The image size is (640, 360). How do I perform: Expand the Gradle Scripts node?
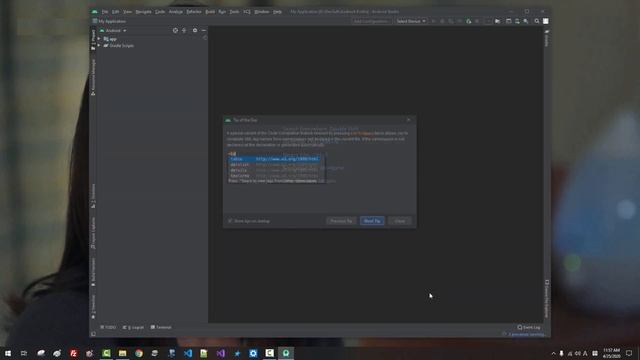tap(99, 46)
